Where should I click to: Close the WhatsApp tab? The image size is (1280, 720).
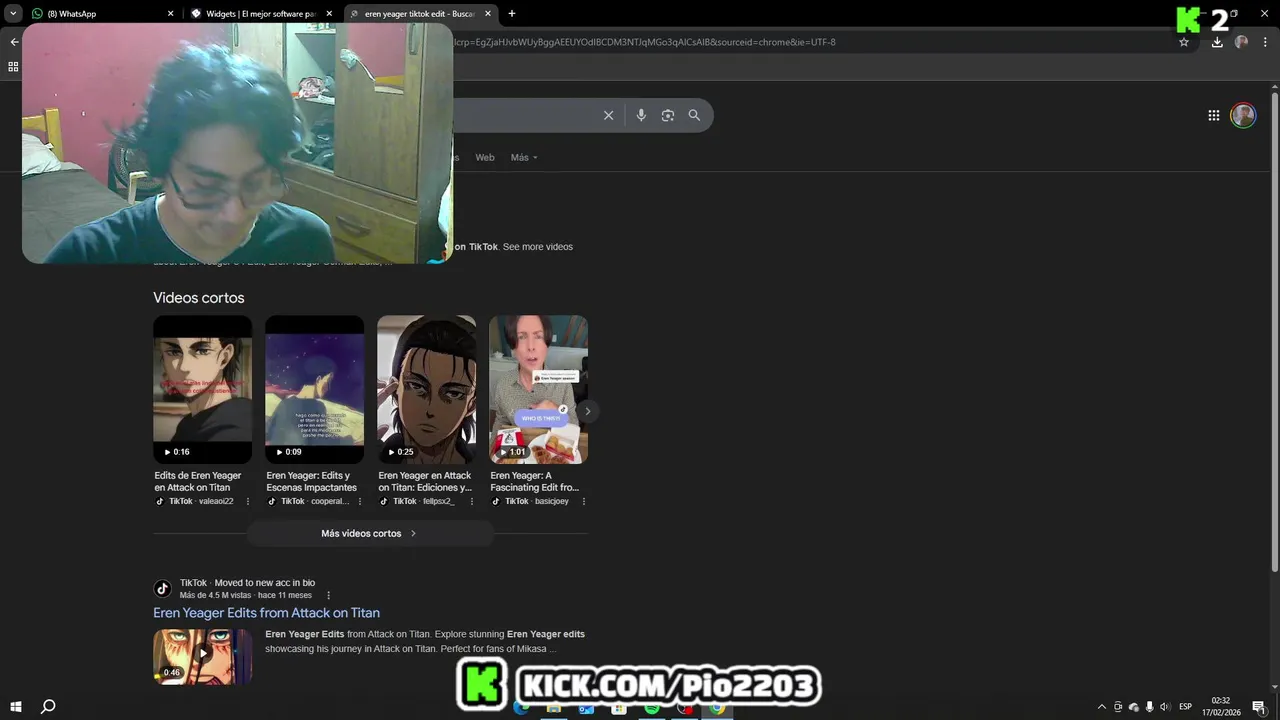click(x=170, y=14)
